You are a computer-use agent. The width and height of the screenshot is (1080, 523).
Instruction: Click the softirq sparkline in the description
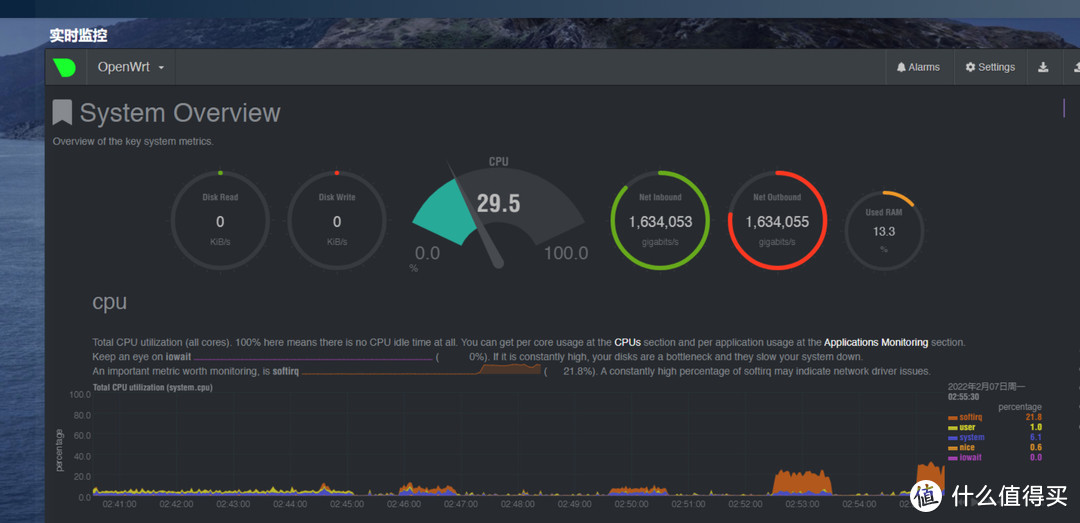point(421,370)
